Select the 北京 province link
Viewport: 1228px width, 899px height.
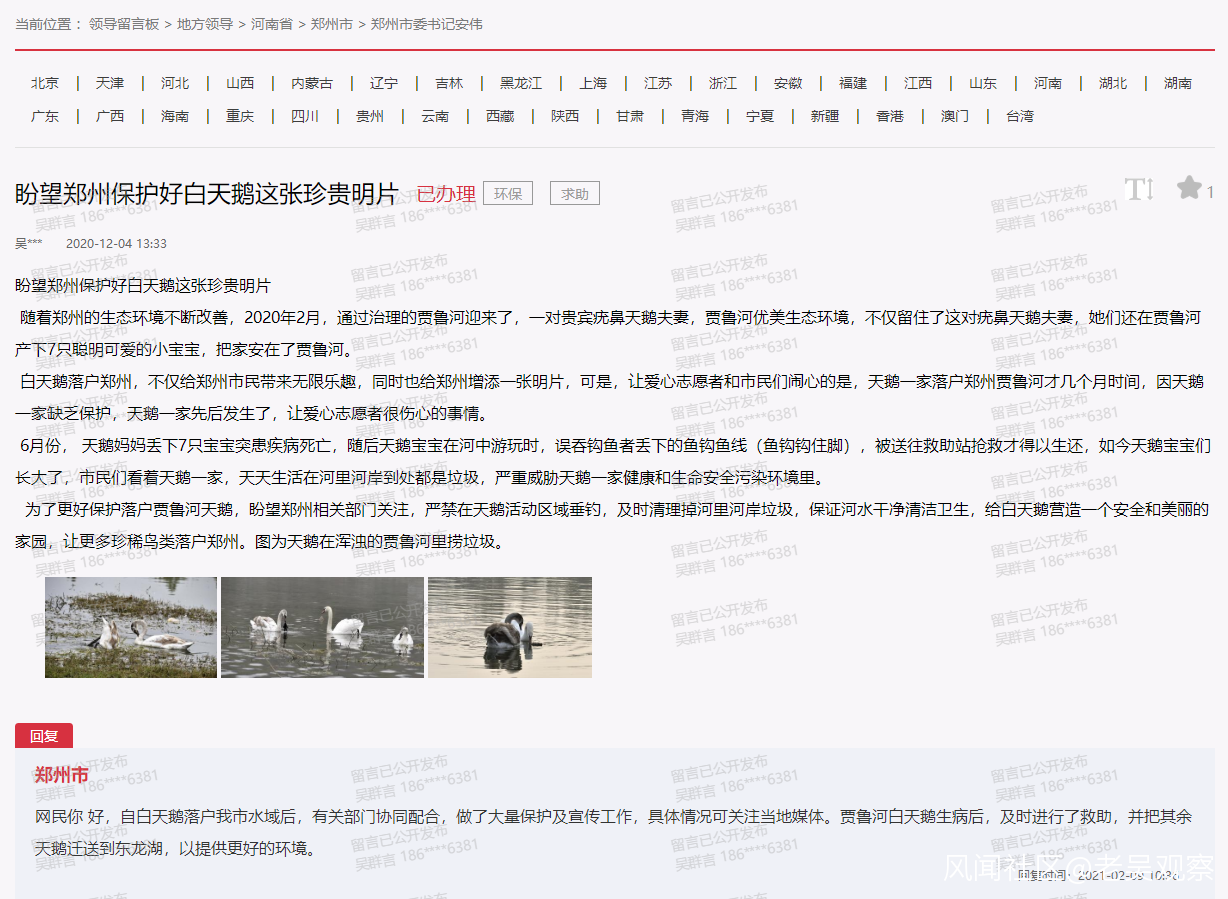click(x=45, y=83)
